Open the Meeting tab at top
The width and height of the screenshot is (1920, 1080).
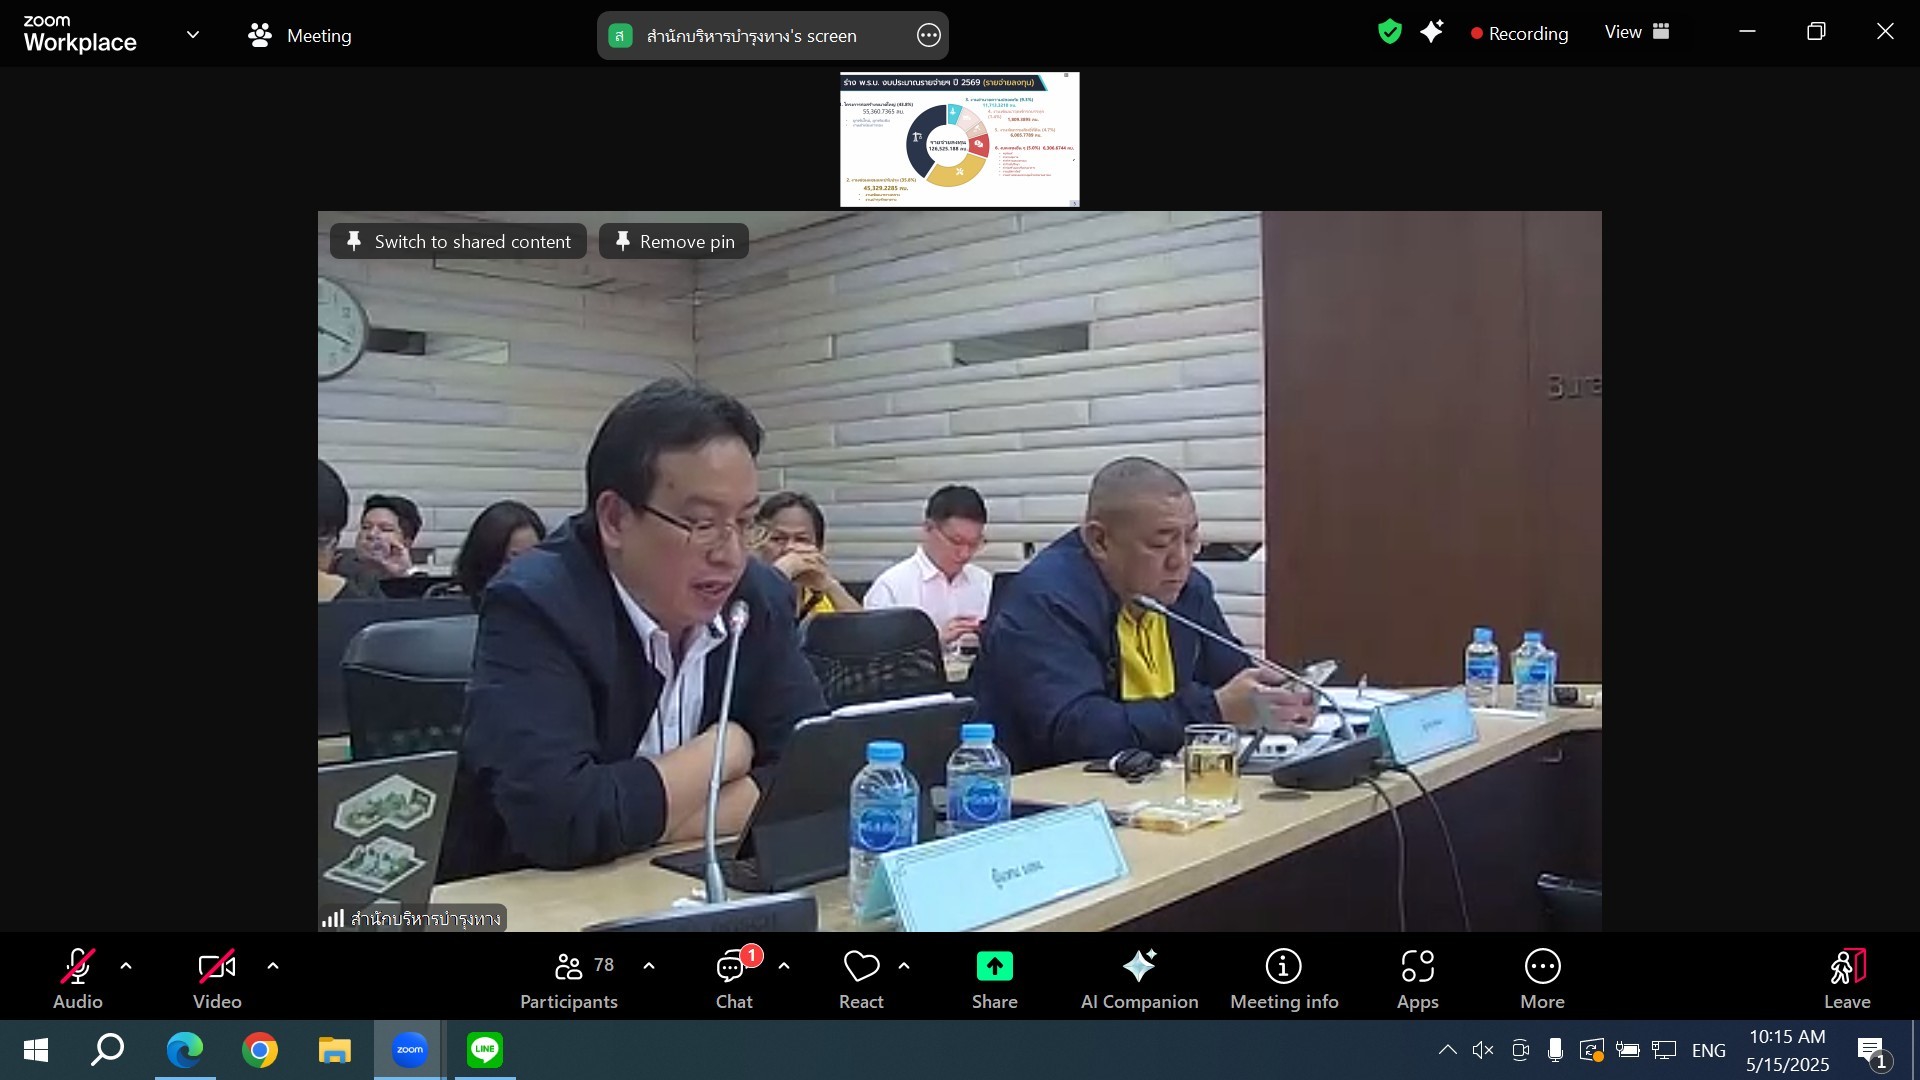coord(300,35)
